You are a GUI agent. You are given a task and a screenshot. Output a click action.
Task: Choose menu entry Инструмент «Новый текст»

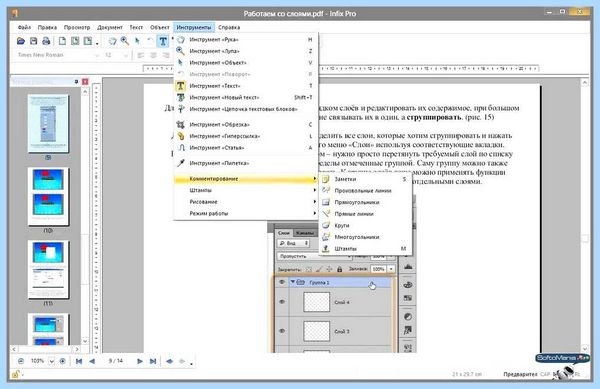246,98
